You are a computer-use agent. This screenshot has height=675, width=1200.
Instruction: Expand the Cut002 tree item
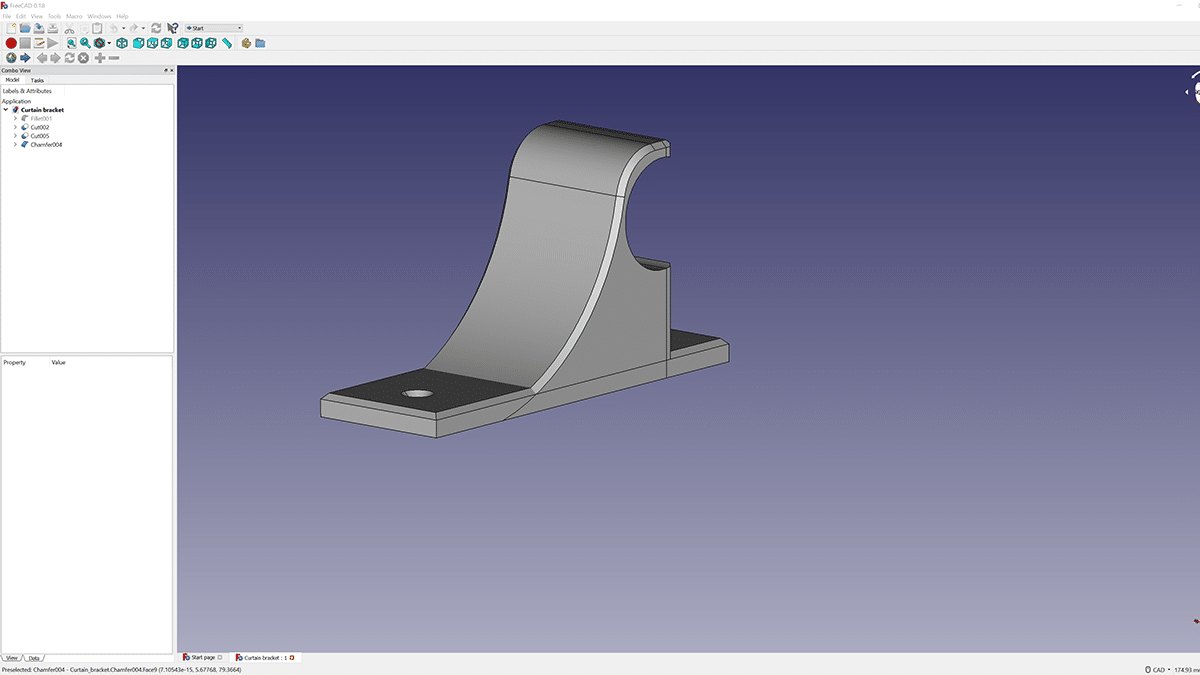tap(15, 126)
